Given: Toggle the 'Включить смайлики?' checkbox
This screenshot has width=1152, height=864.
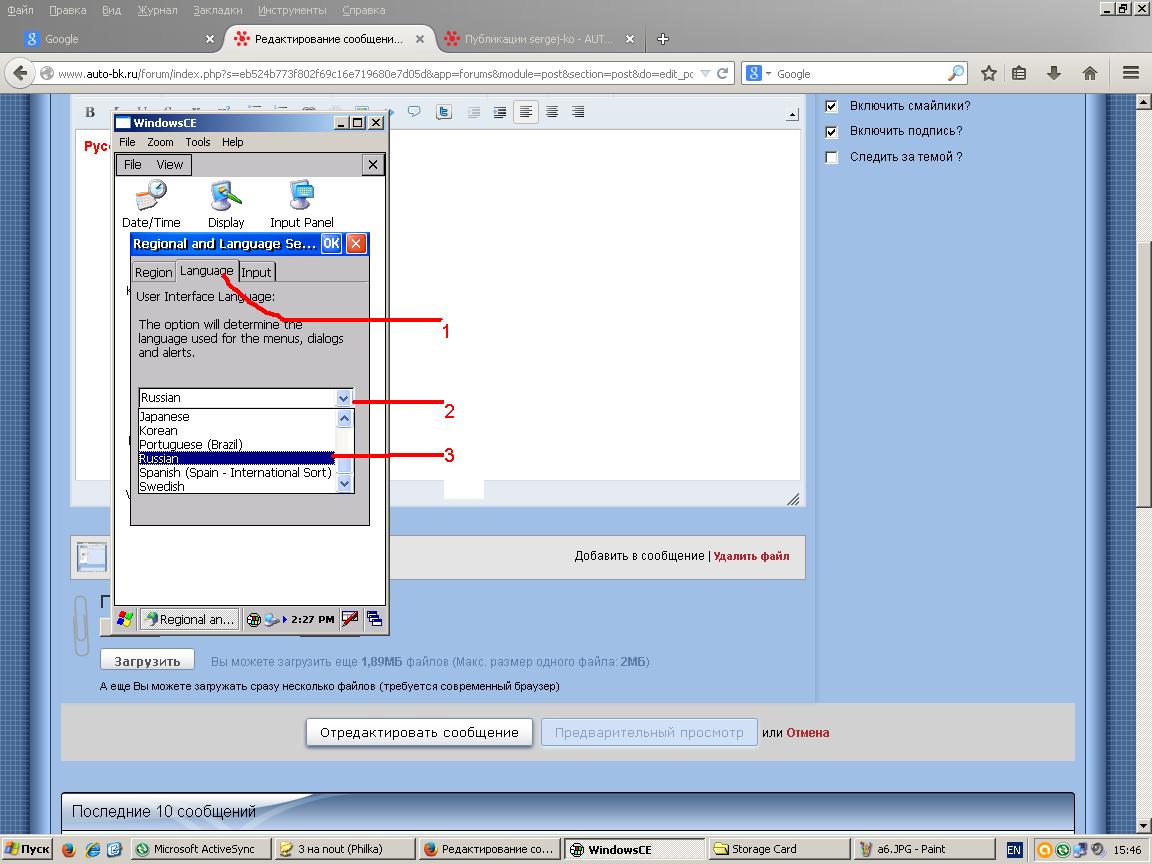Looking at the screenshot, I should pos(832,106).
